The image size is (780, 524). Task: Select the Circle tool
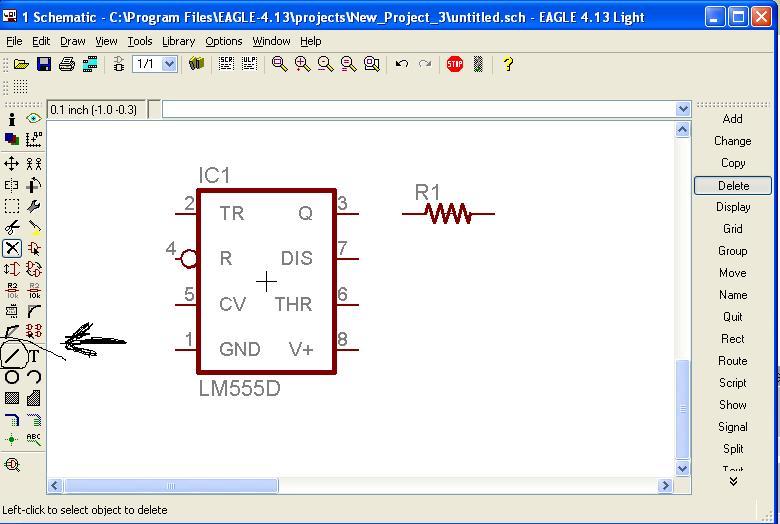(12, 377)
